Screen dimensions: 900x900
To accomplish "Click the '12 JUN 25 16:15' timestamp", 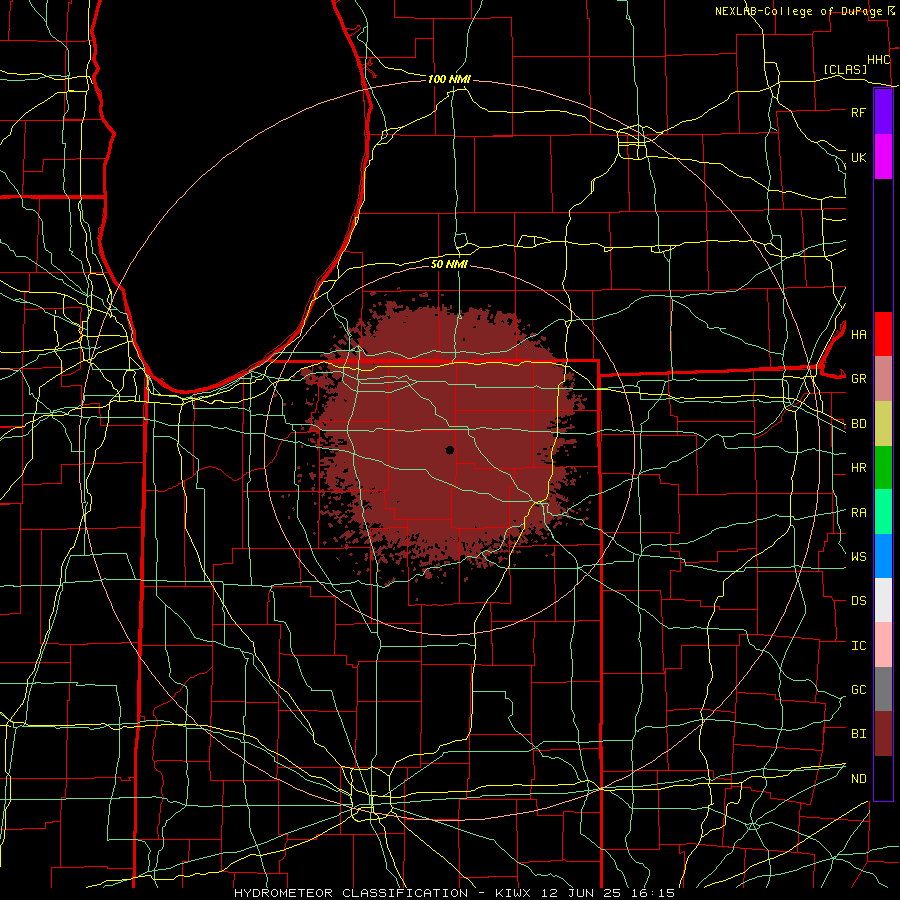I will coord(609,893).
